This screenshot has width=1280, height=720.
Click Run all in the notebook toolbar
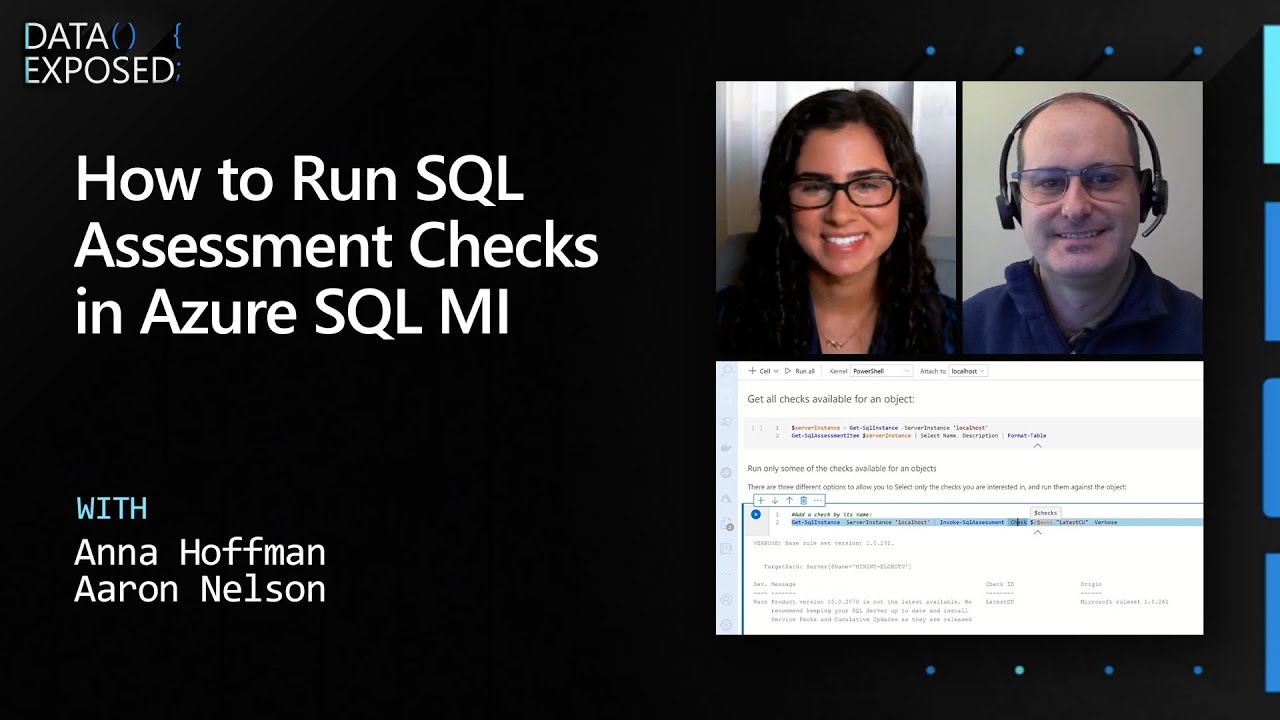(799, 371)
